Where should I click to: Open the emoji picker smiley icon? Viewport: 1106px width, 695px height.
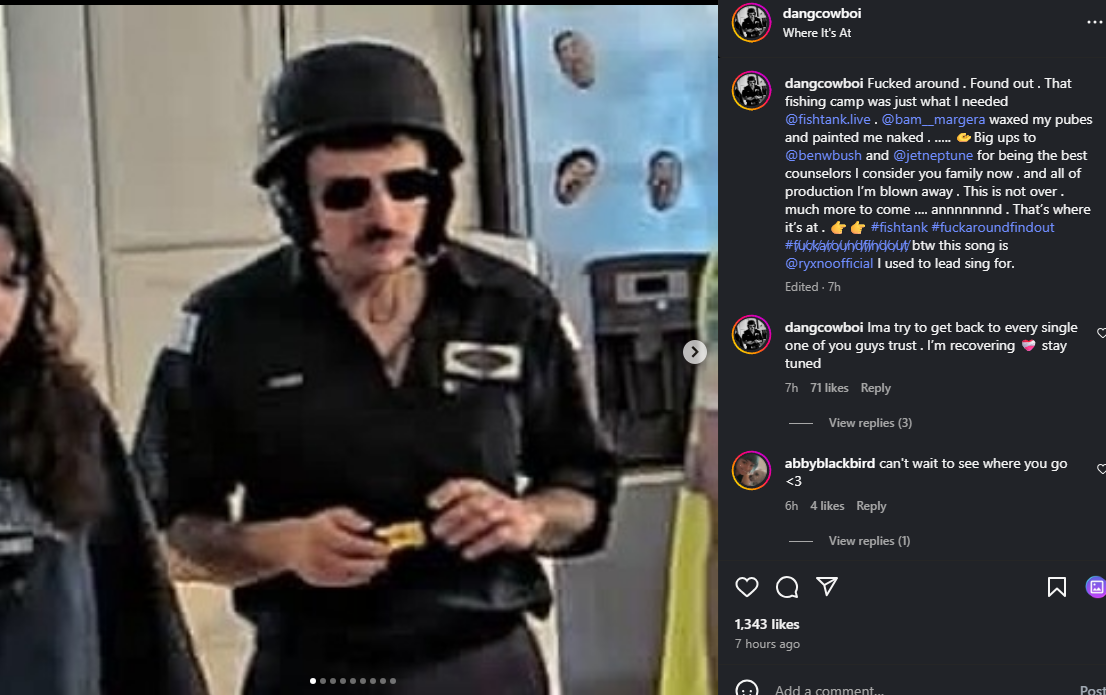pos(746,689)
